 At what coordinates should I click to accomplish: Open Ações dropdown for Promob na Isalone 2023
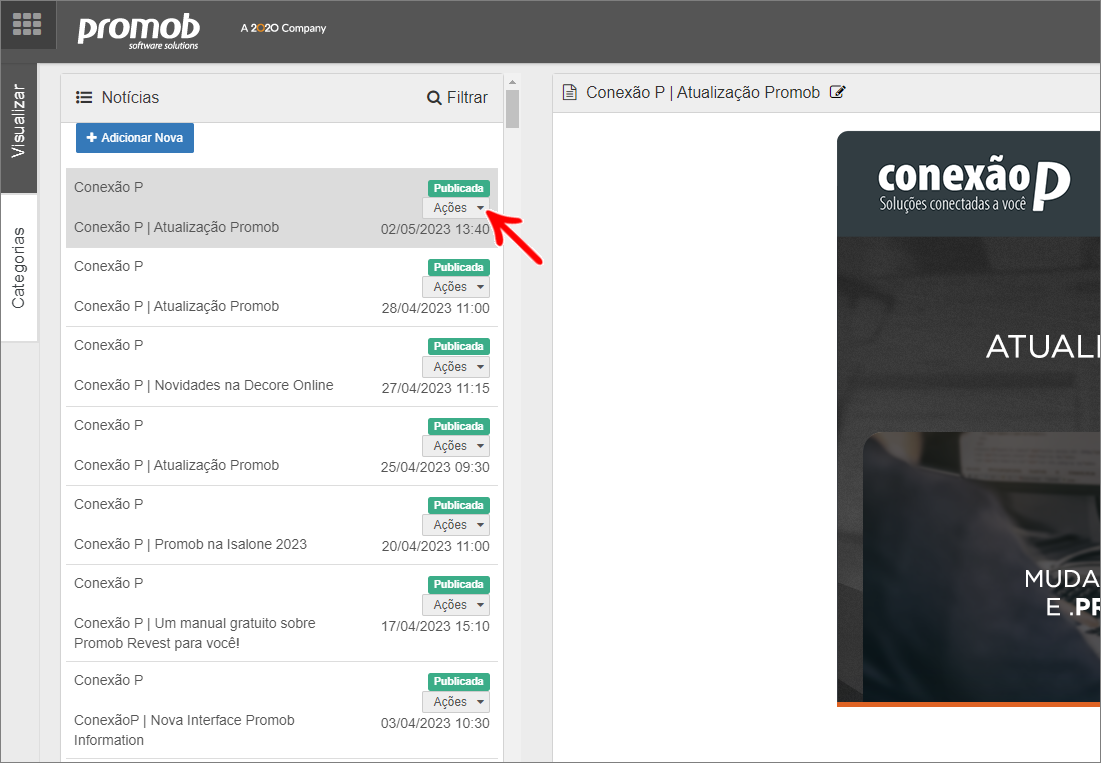456,525
